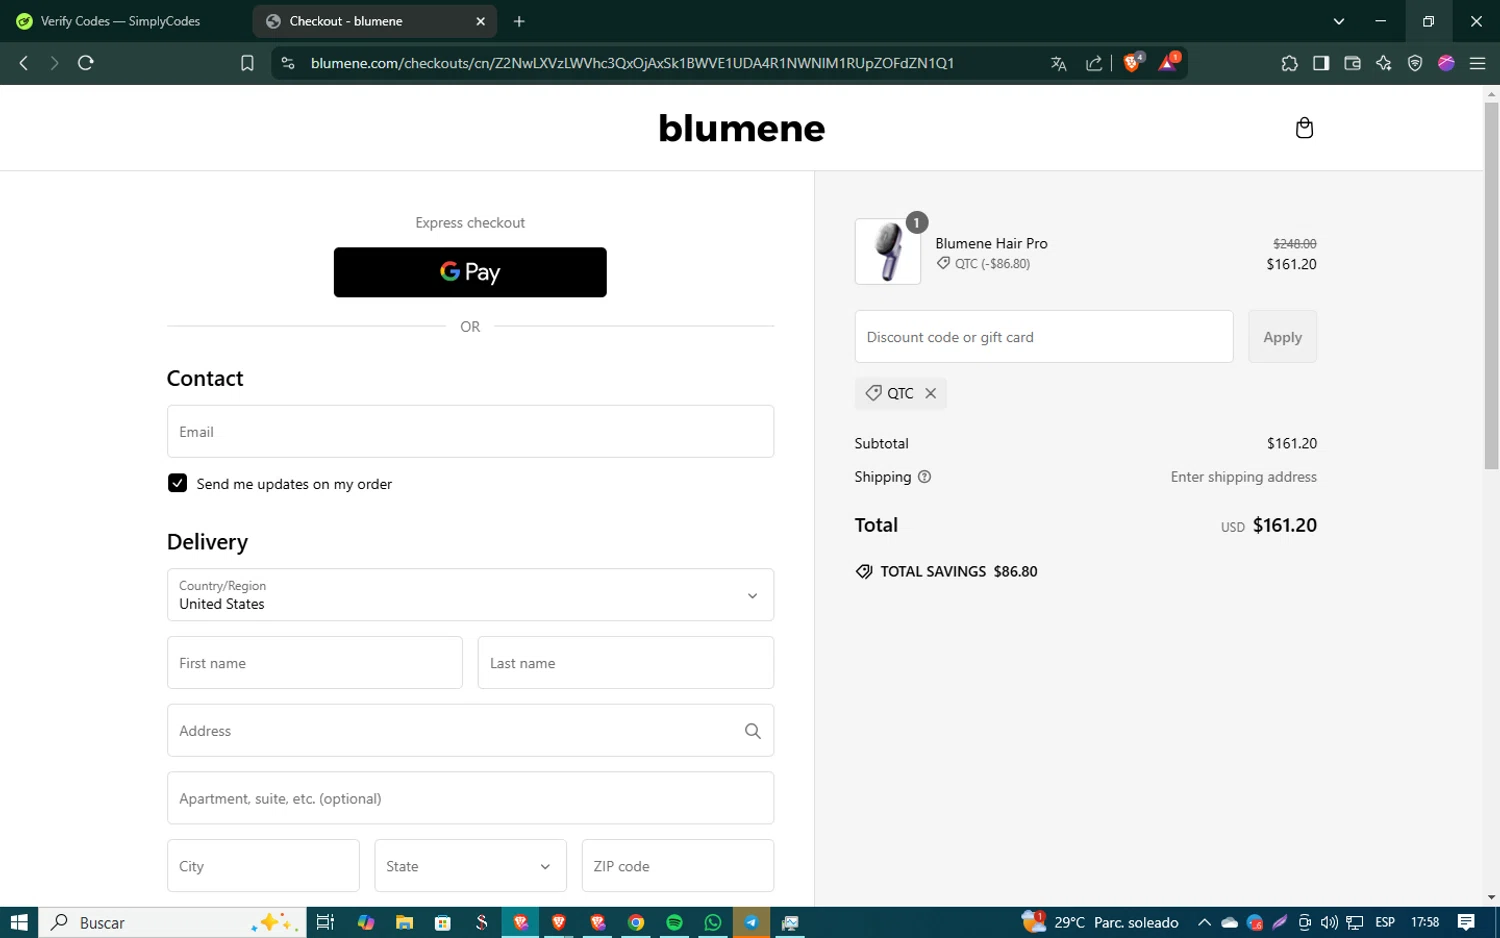The width and height of the screenshot is (1500, 938).
Task: Open Brave Shields lion icon
Action: tap(1133, 62)
